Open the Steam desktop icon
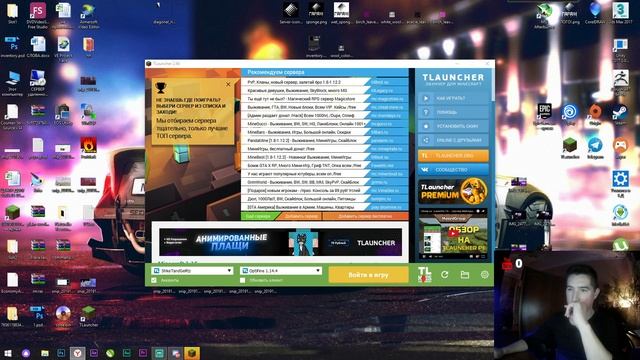This screenshot has width=640, height=360. click(x=620, y=114)
